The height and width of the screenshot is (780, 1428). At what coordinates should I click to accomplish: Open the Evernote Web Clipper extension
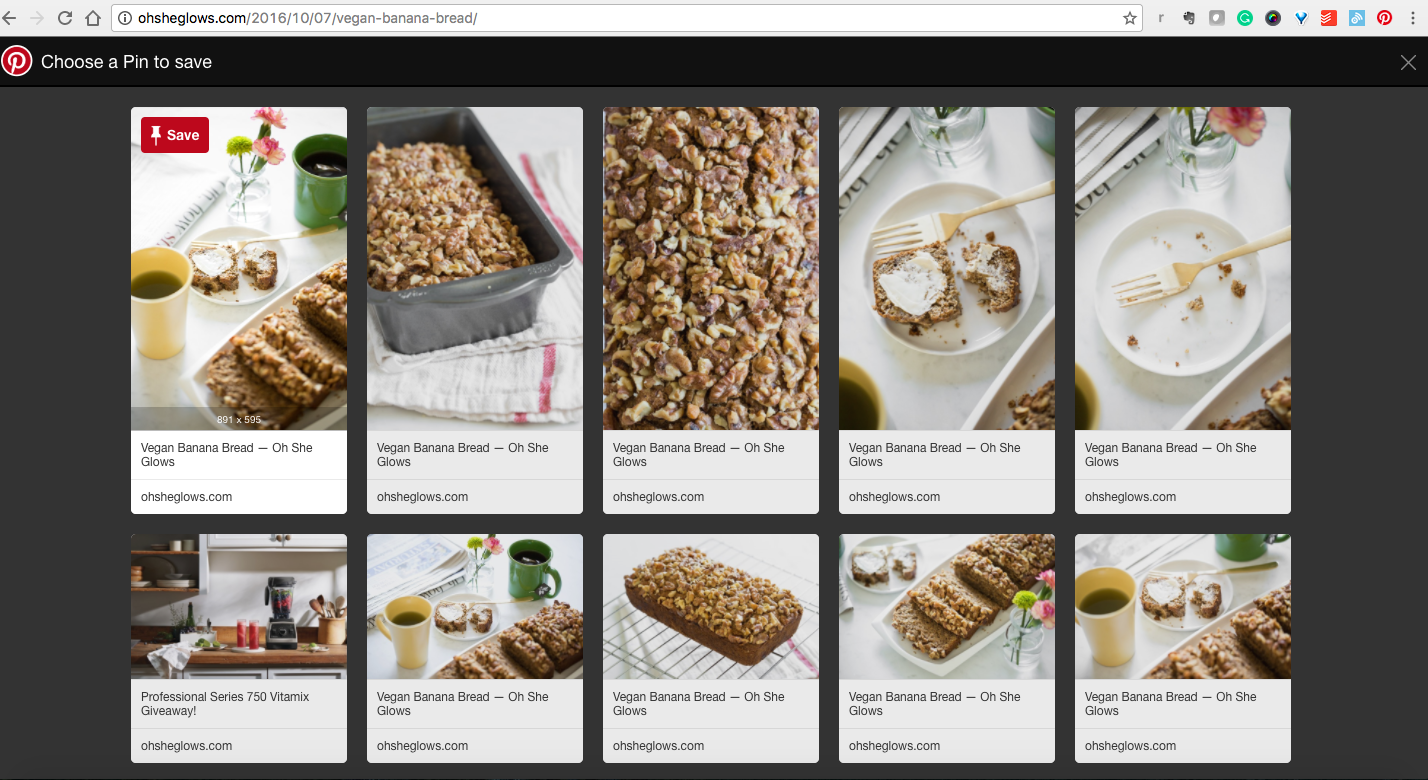click(1188, 18)
